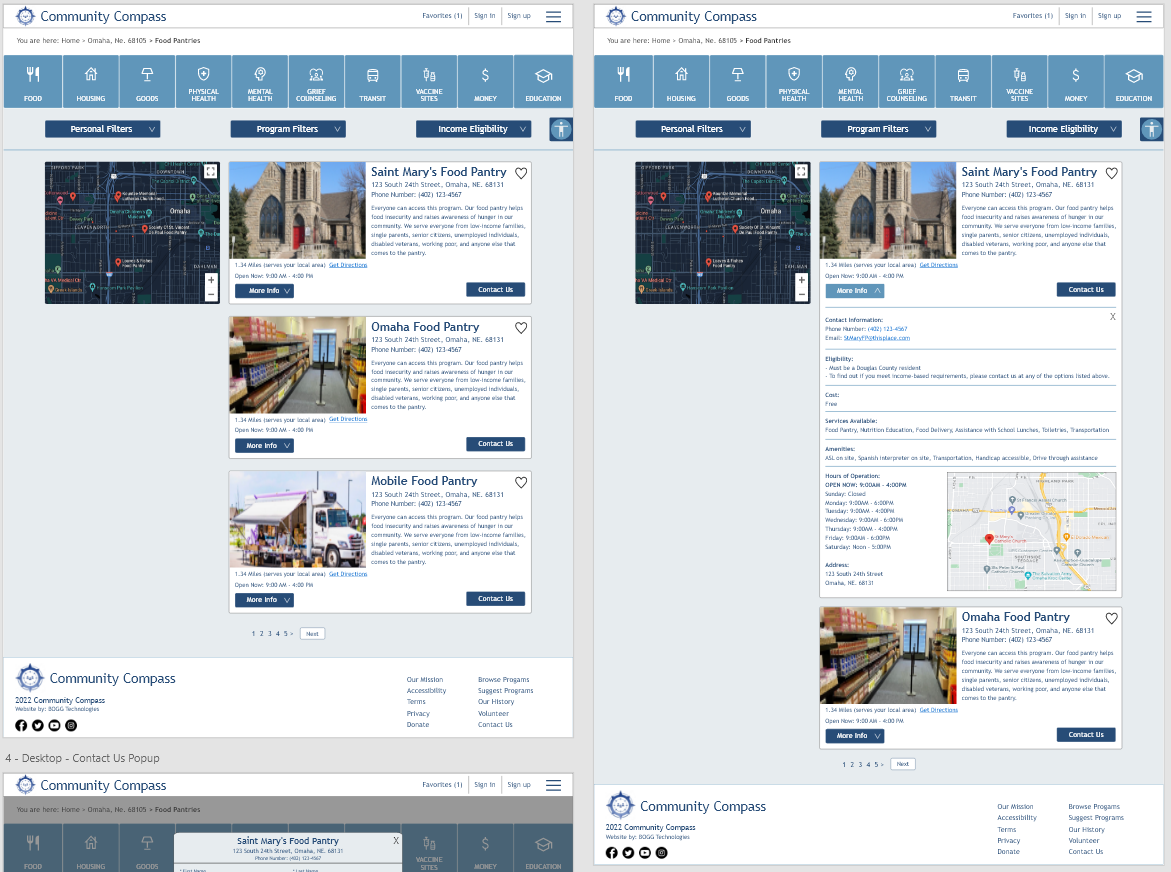This screenshot has height=872, width=1171.
Task: Select Physical Health tile in right mockup
Action: tap(794, 81)
